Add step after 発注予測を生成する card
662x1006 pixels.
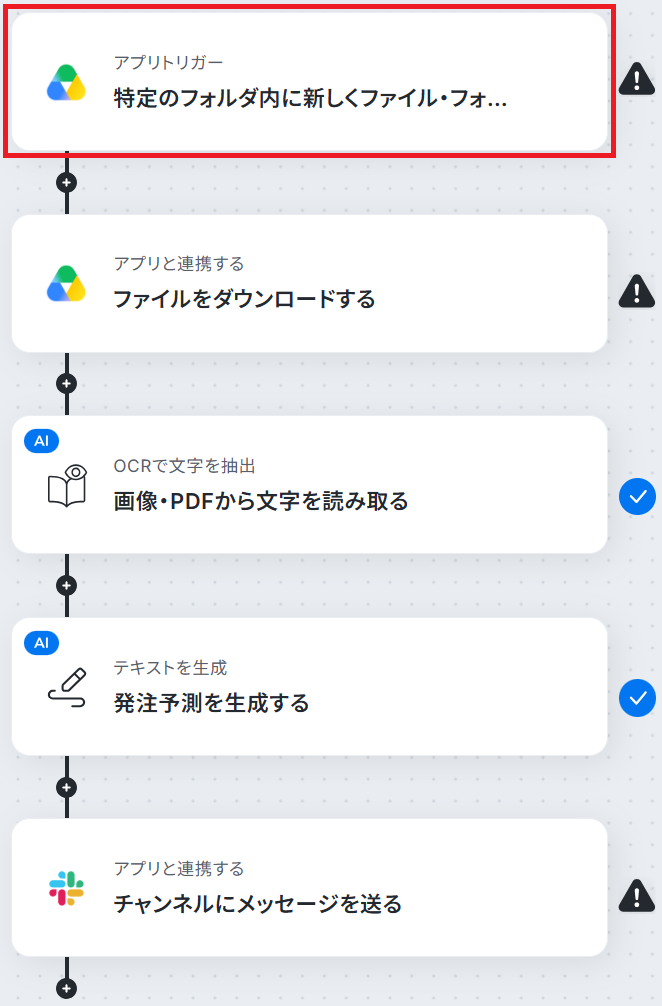pyautogui.click(x=67, y=787)
